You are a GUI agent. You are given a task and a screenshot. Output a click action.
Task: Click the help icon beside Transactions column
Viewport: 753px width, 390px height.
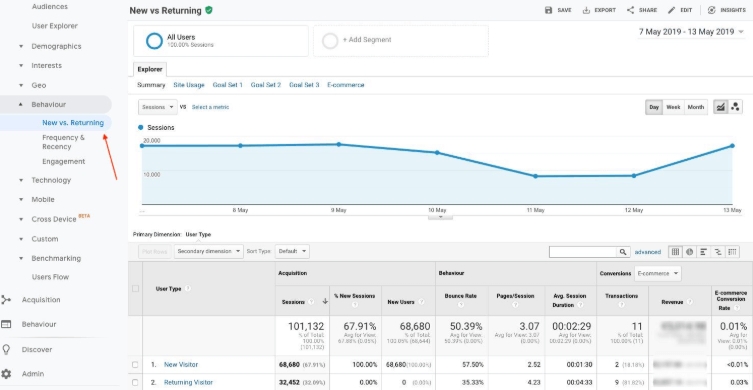tap(621, 304)
